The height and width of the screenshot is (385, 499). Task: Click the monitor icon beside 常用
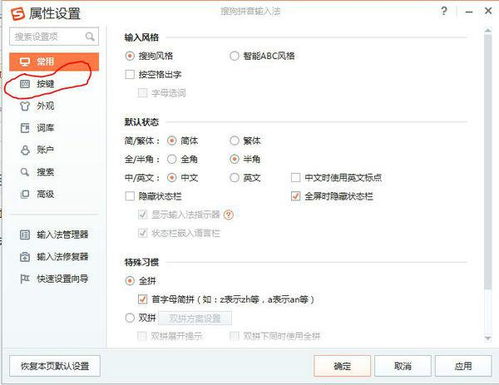[25, 62]
